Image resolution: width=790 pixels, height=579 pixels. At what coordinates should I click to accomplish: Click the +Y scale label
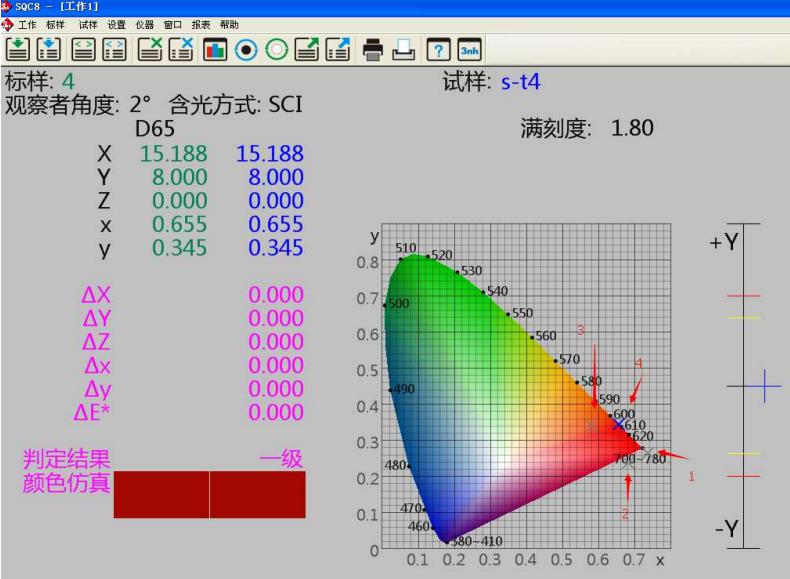pyautogui.click(x=724, y=242)
